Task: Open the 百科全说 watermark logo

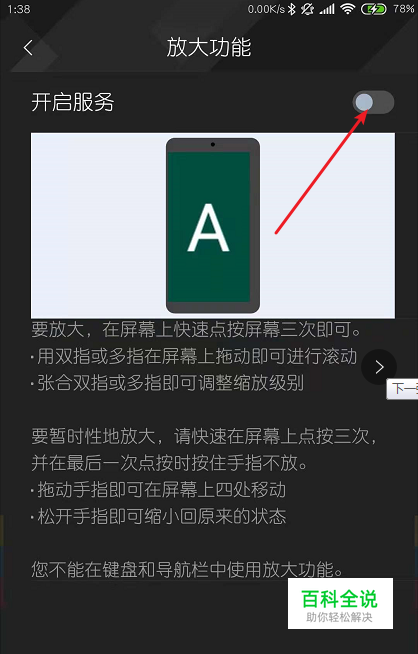Action: [x=340, y=604]
